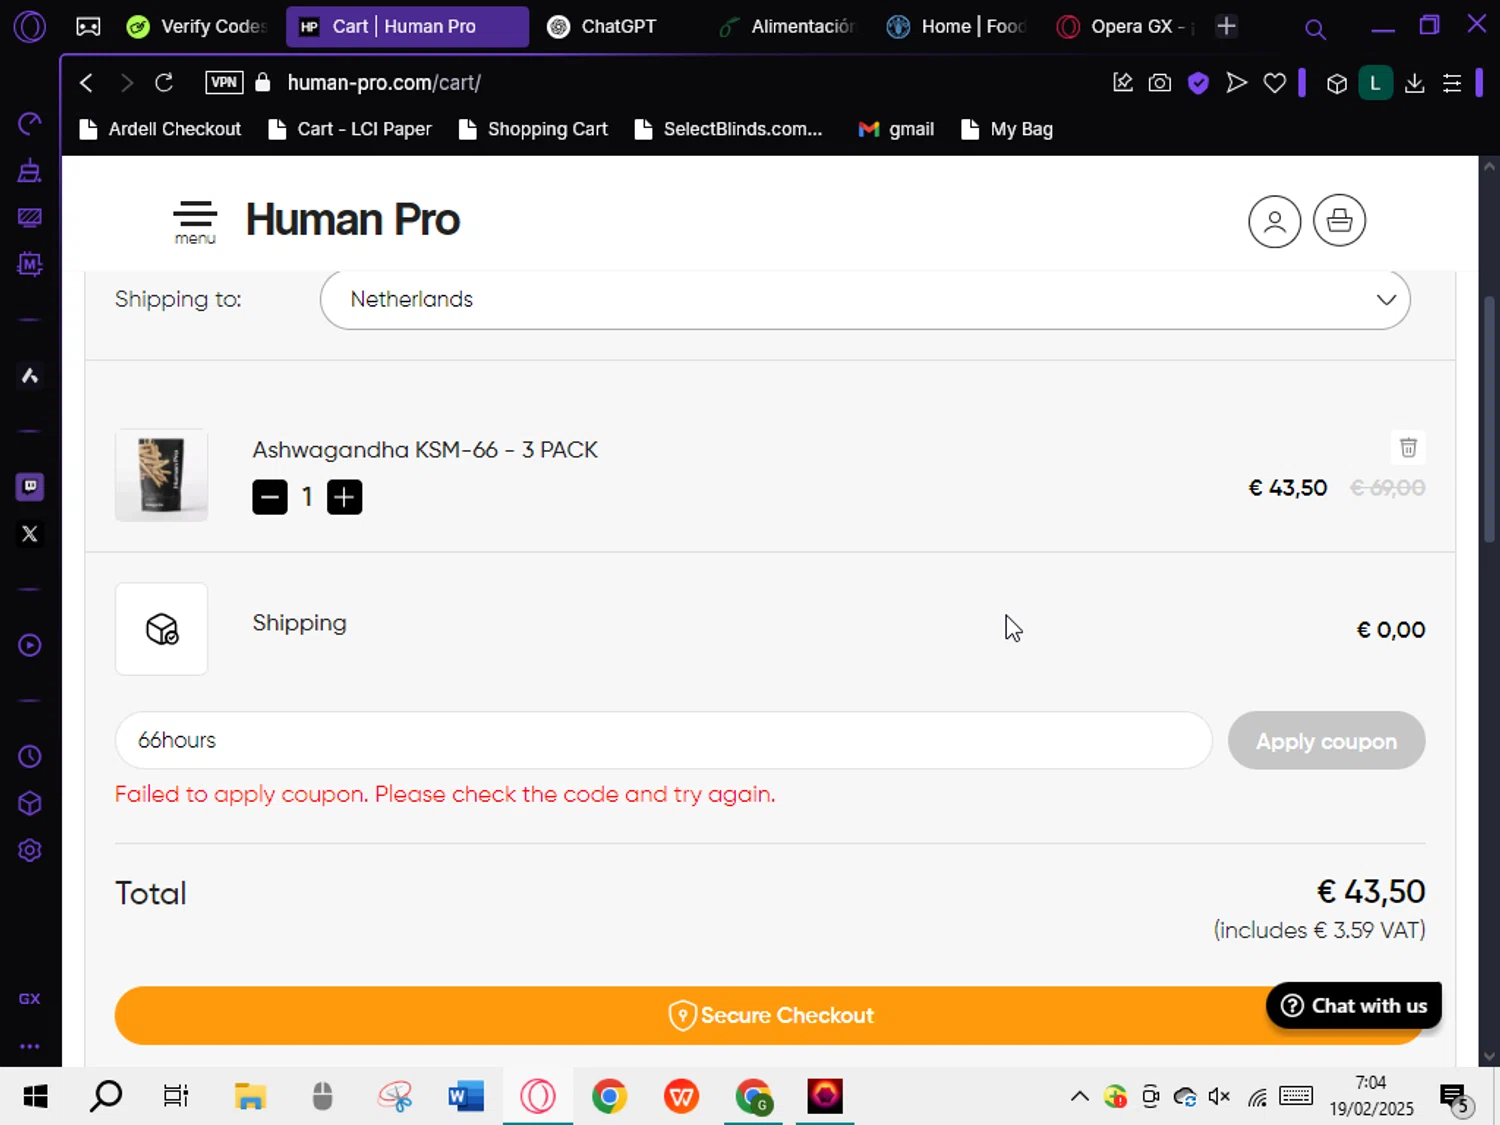Open Ardell Checkout bookmark
Screen dimensions: 1500x1125
(x=160, y=129)
